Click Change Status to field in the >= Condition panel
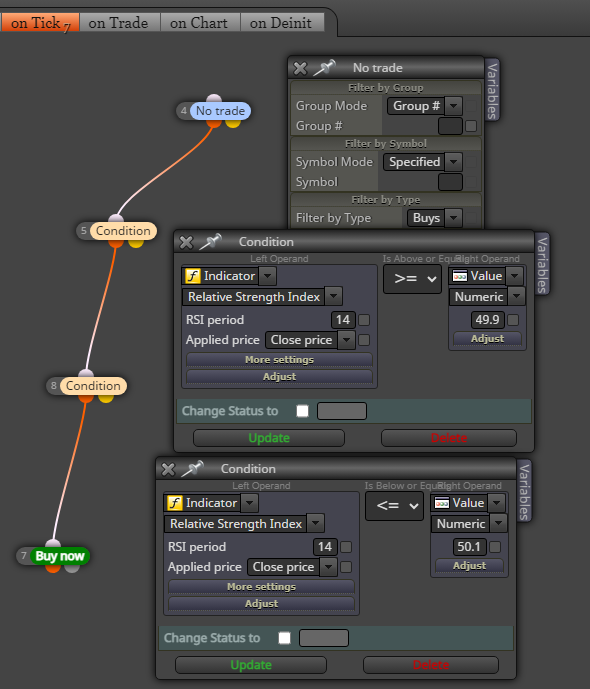 [342, 411]
